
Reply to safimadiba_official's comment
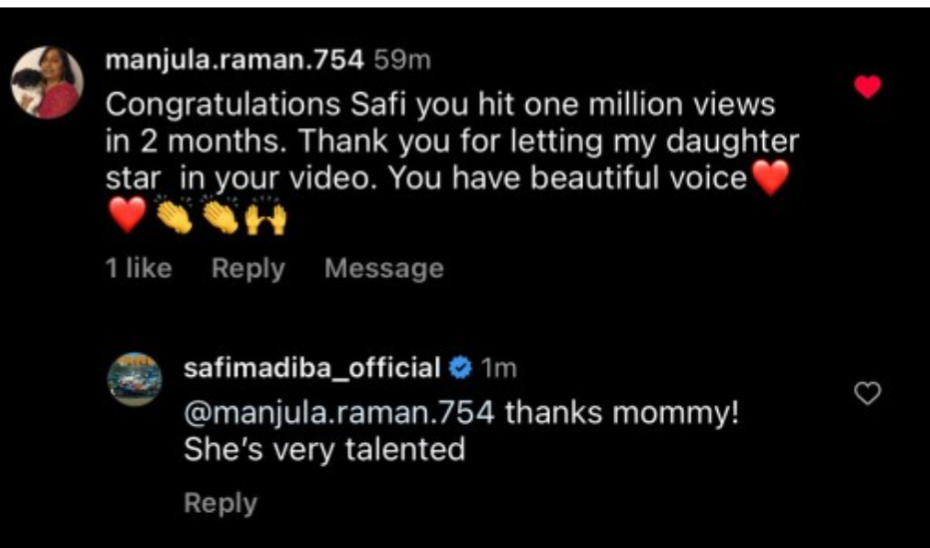220,504
